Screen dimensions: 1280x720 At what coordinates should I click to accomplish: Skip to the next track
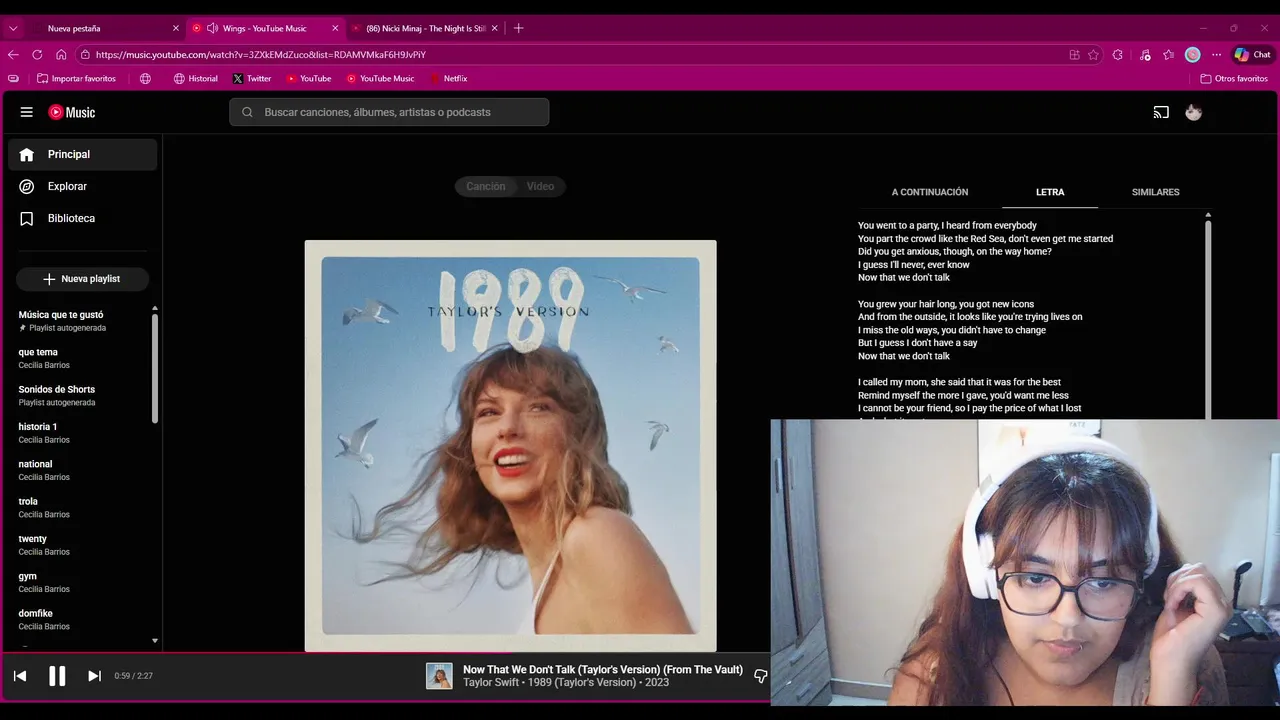pos(94,676)
